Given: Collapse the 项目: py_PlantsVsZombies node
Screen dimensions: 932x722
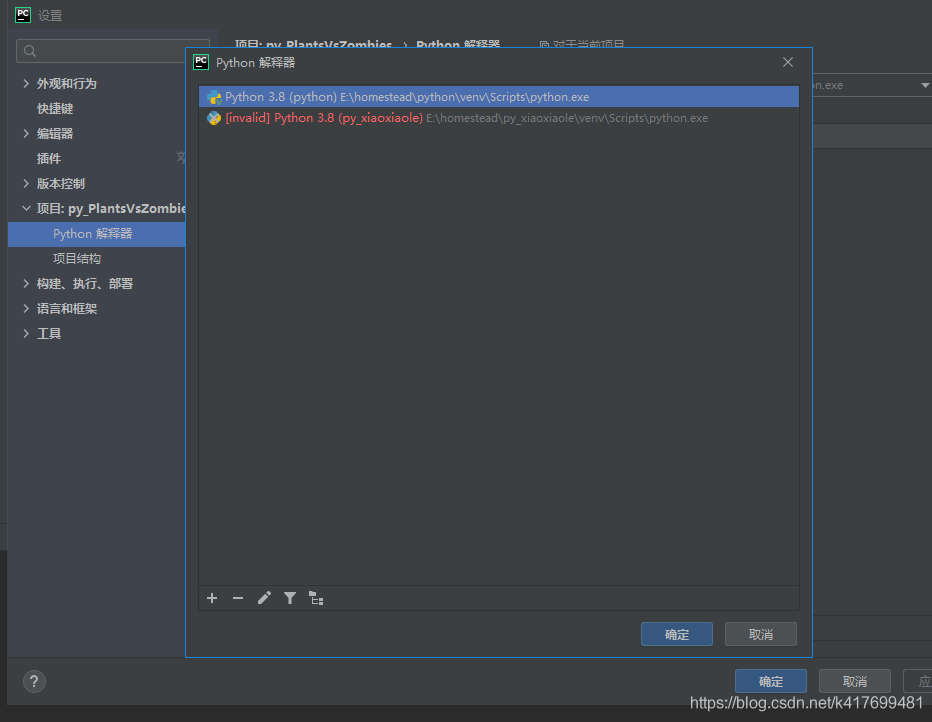Looking at the screenshot, I should point(26,209).
